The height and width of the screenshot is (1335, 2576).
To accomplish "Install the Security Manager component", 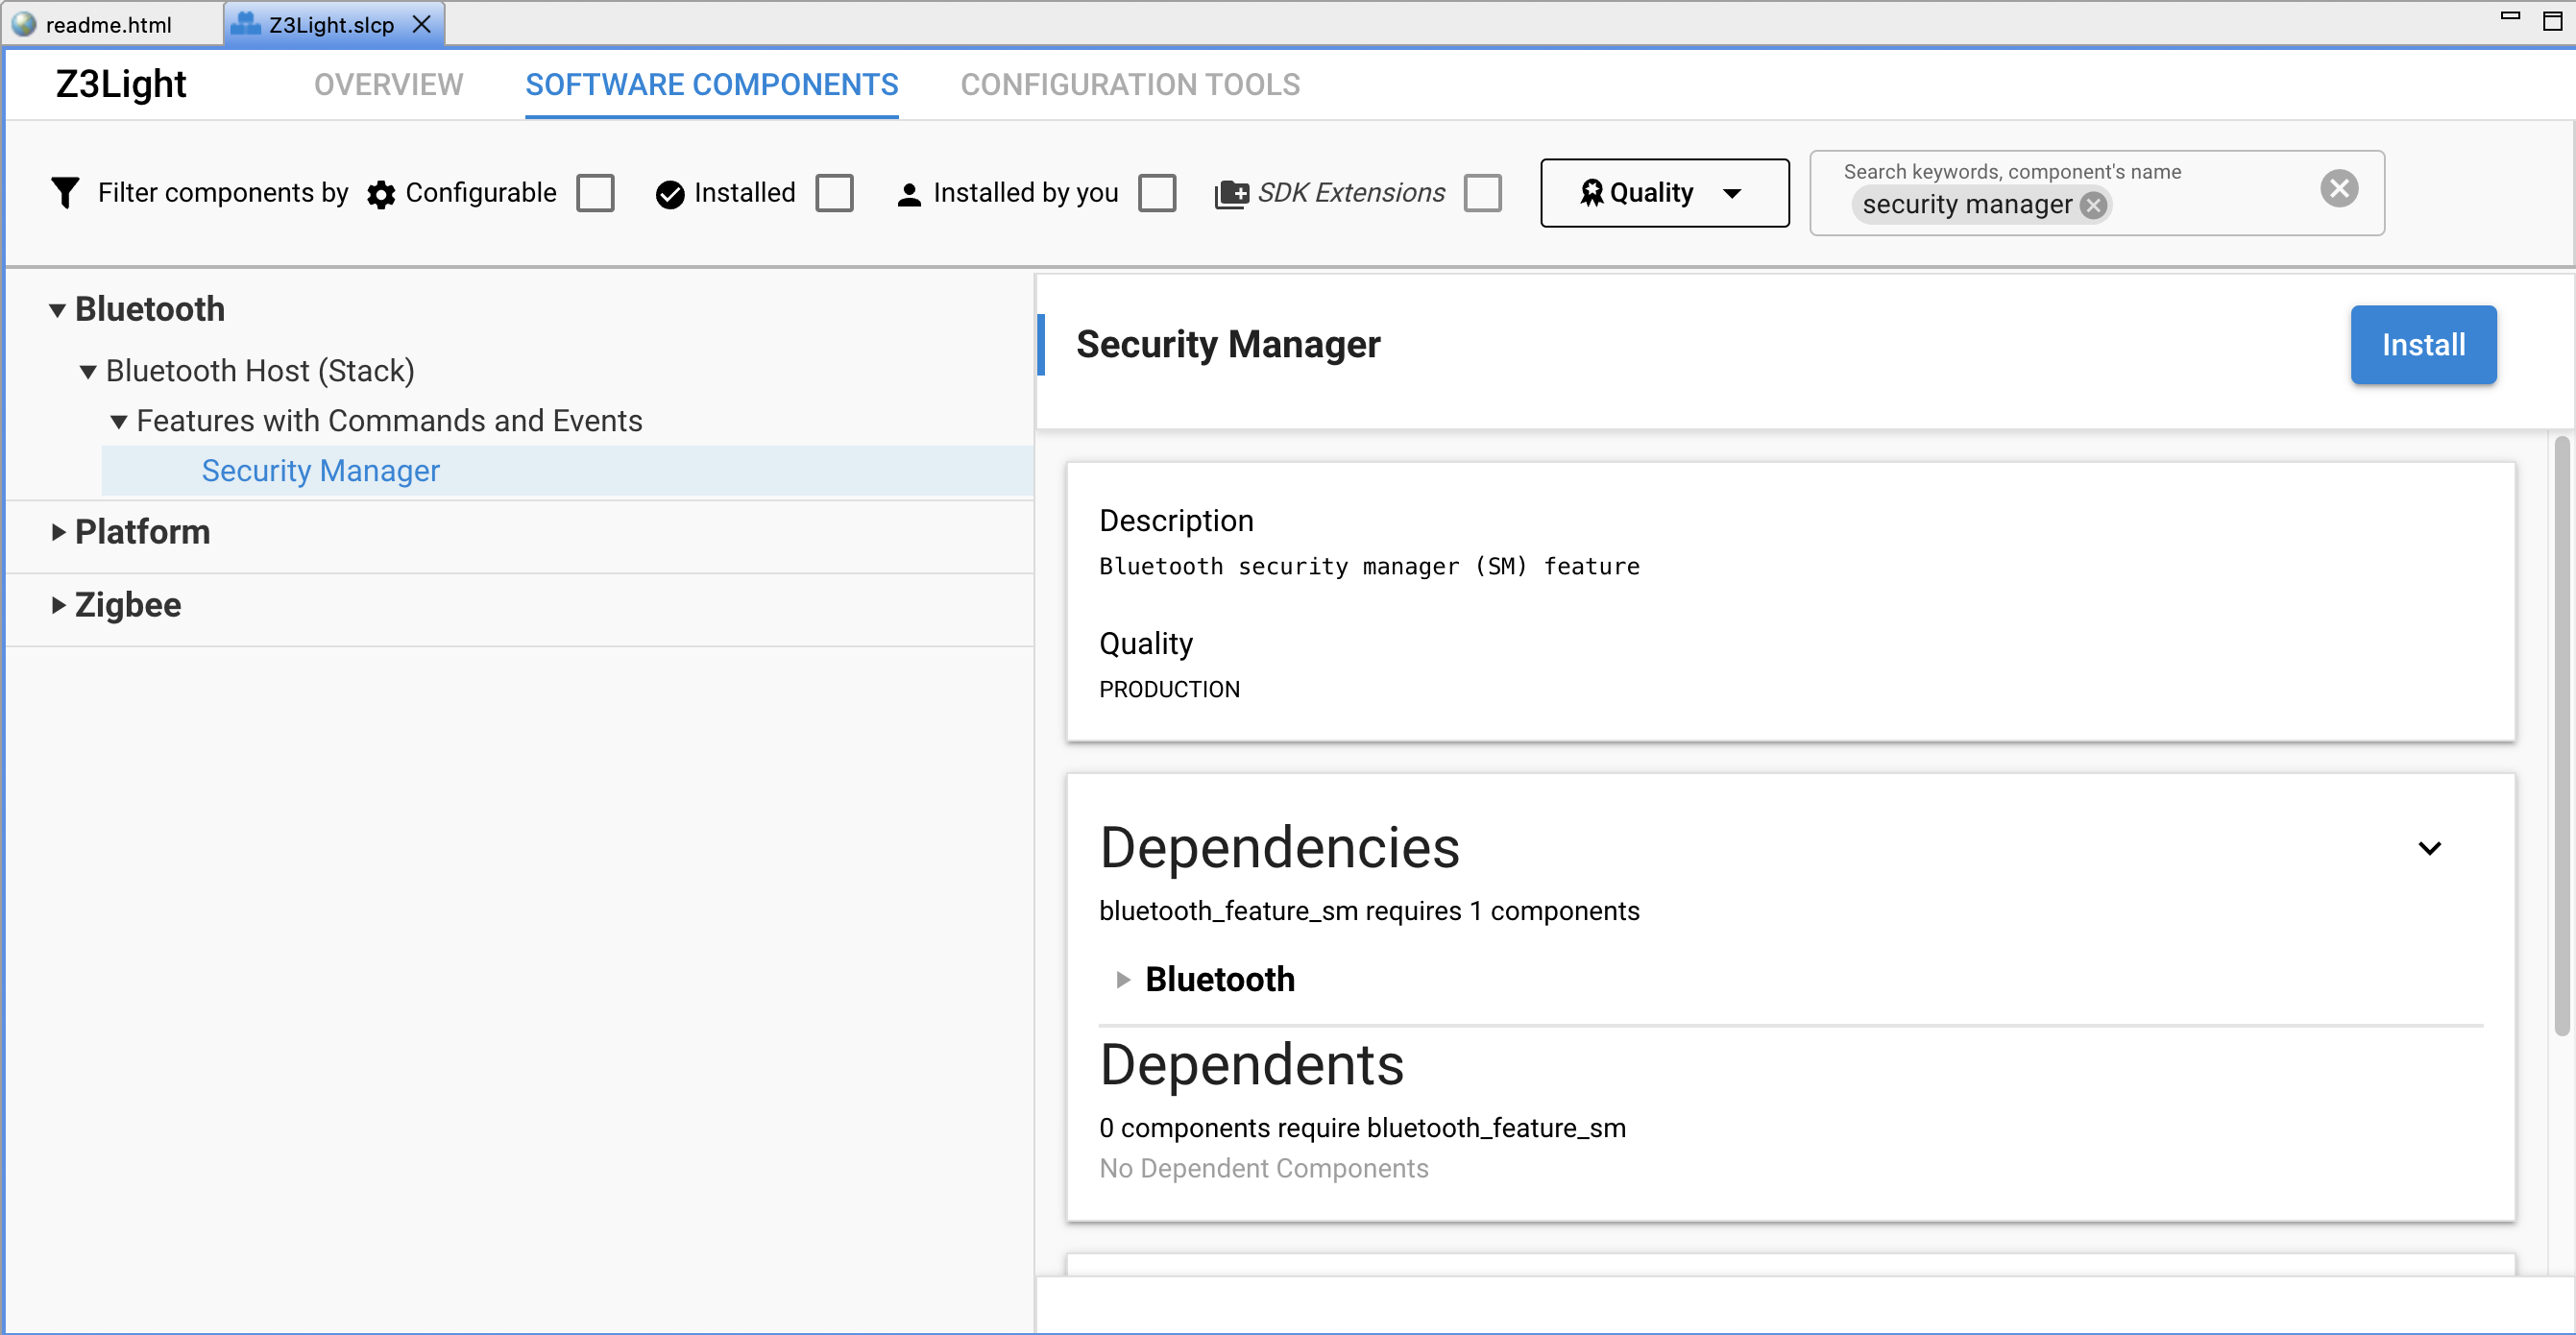I will 2423,345.
